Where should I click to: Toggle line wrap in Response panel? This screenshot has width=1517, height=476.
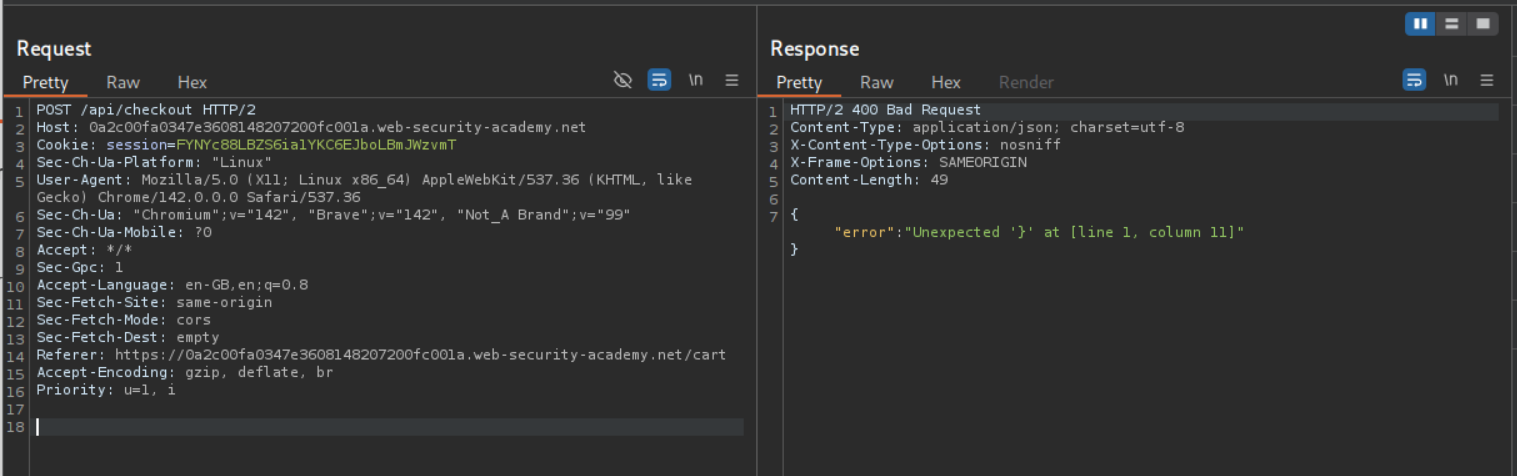pos(1414,81)
